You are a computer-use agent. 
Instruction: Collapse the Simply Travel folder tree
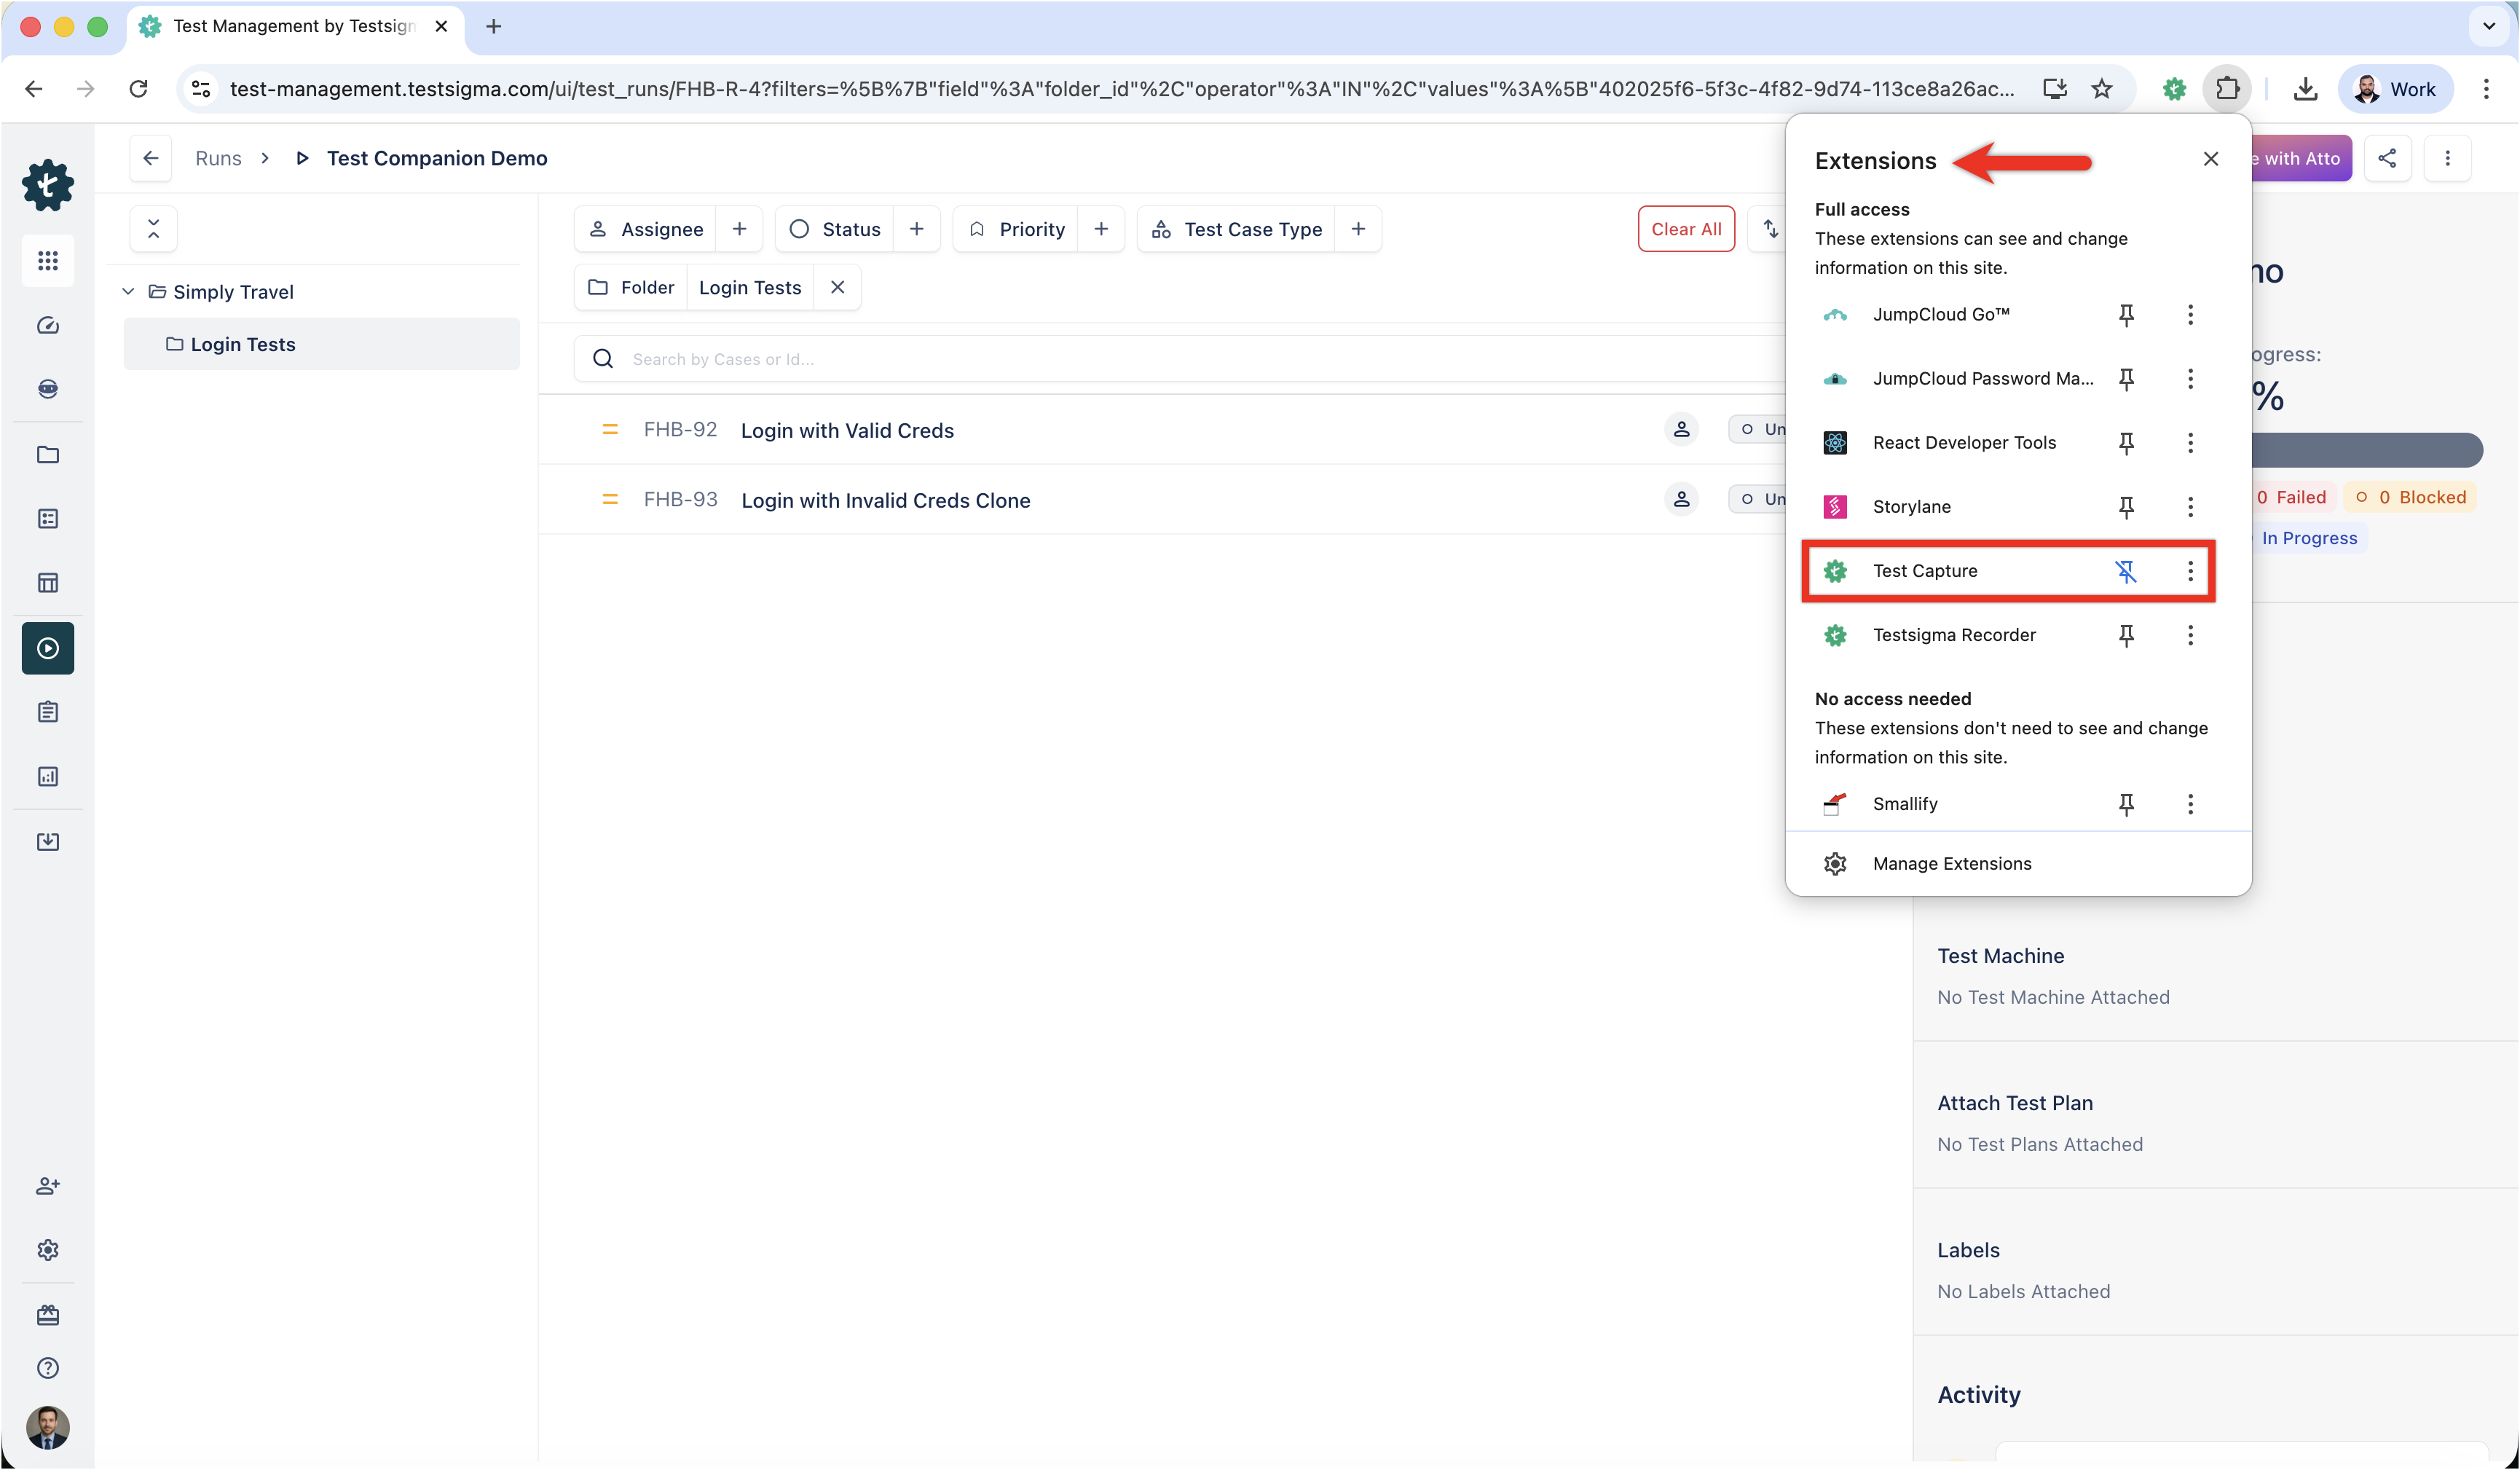tap(128, 292)
